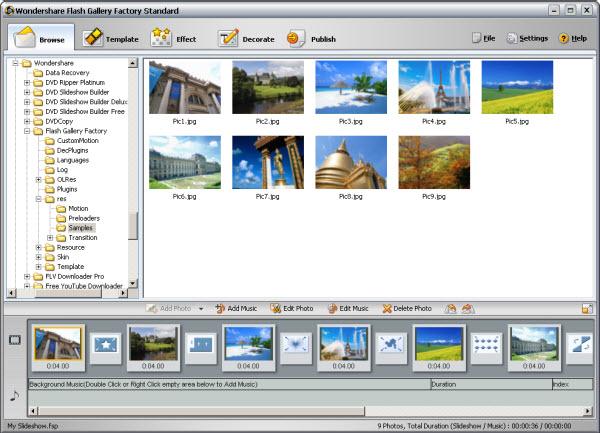Expand the Skin folder
Viewport: 600px width, 433px height.
[x=38, y=257]
